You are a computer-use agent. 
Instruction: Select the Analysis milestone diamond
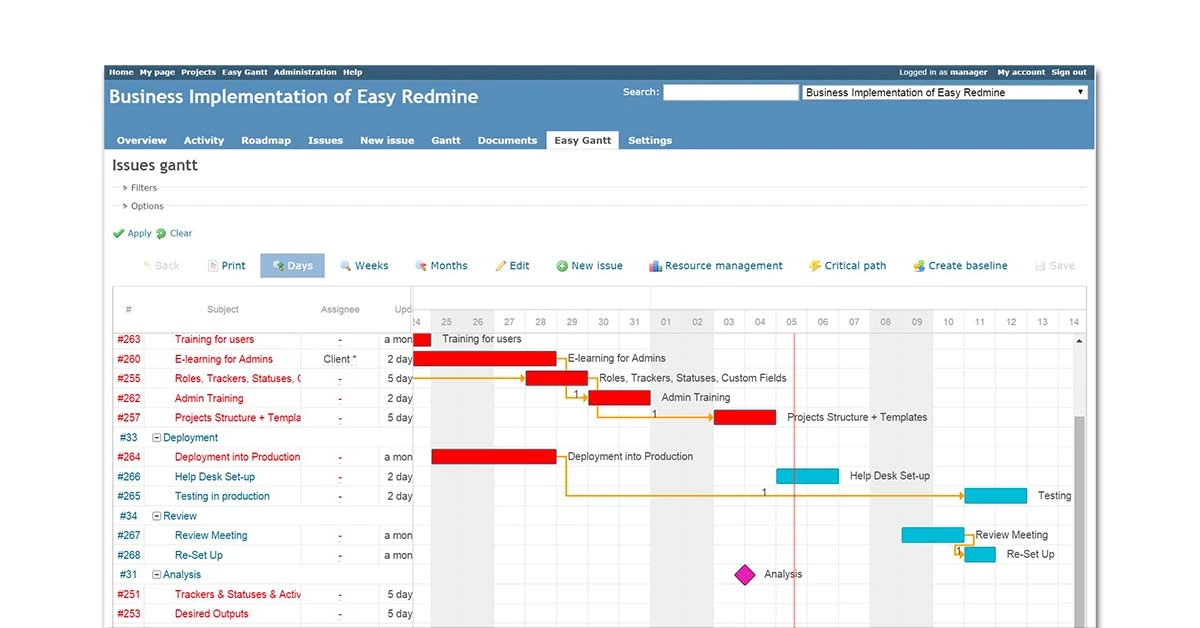pyautogui.click(x=744, y=574)
